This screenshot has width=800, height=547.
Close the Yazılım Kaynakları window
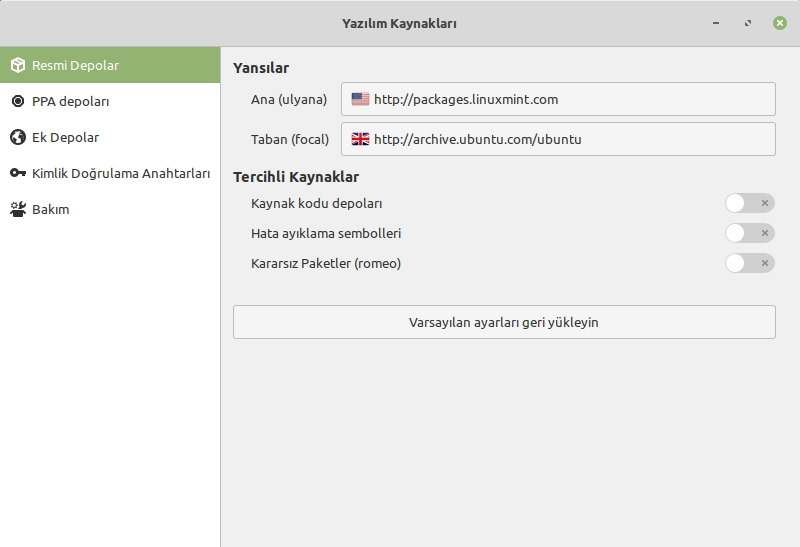click(780, 23)
